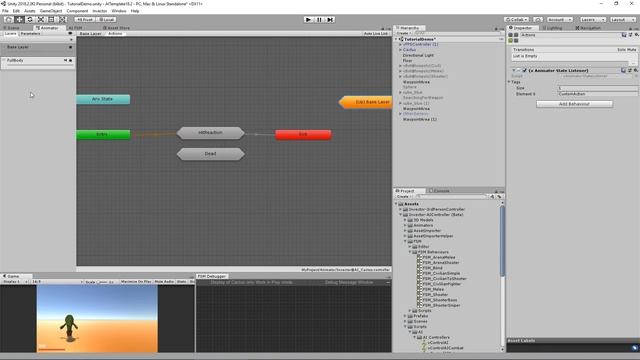
Task: Open the Project Create dropdown
Action: click(x=403, y=197)
